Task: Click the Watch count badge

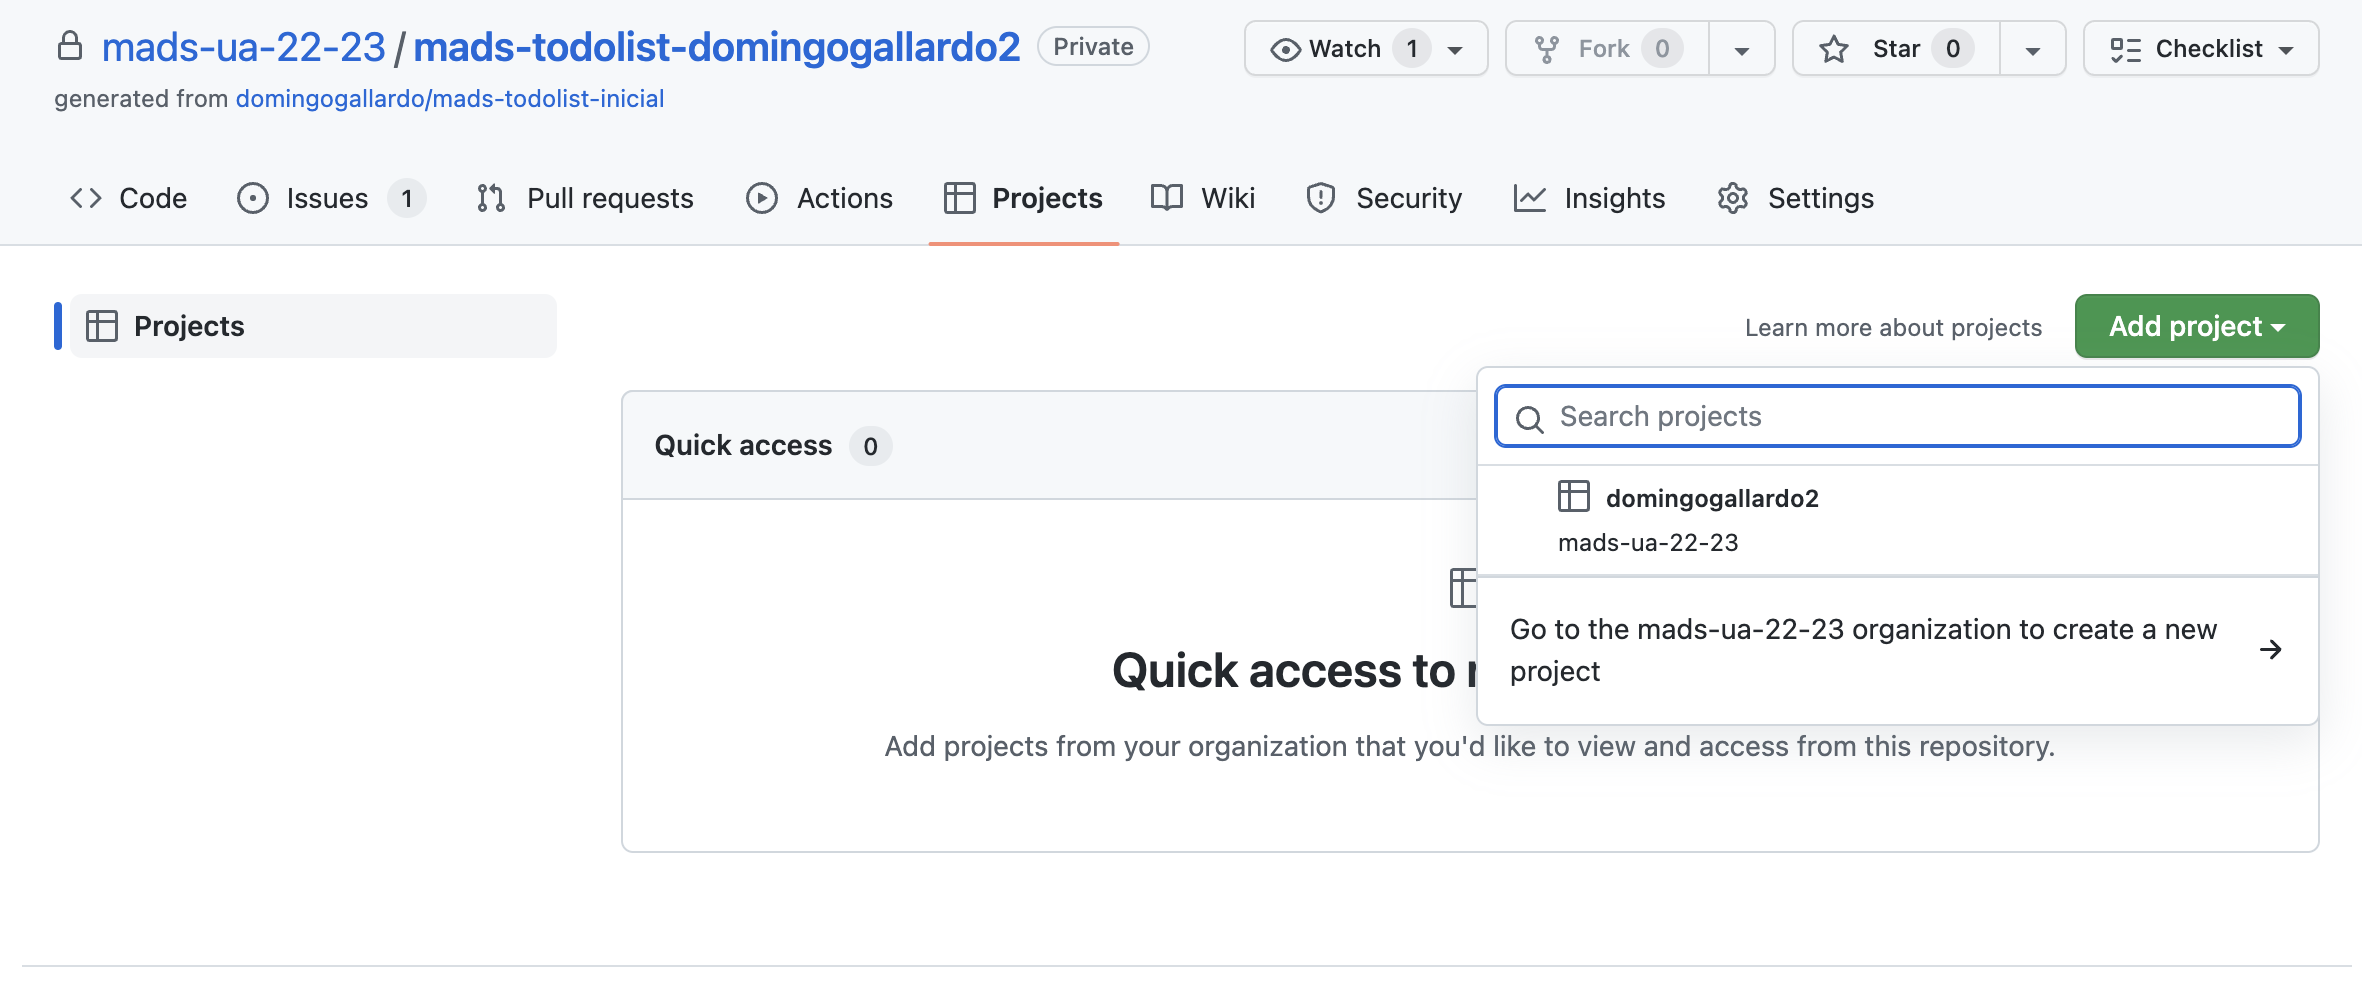Action: point(1412,48)
